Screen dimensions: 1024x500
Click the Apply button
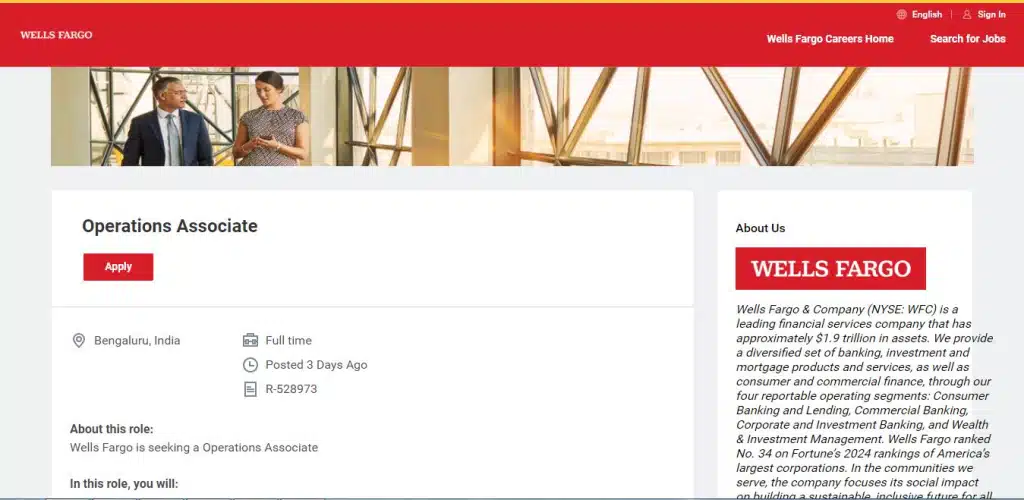[118, 267]
